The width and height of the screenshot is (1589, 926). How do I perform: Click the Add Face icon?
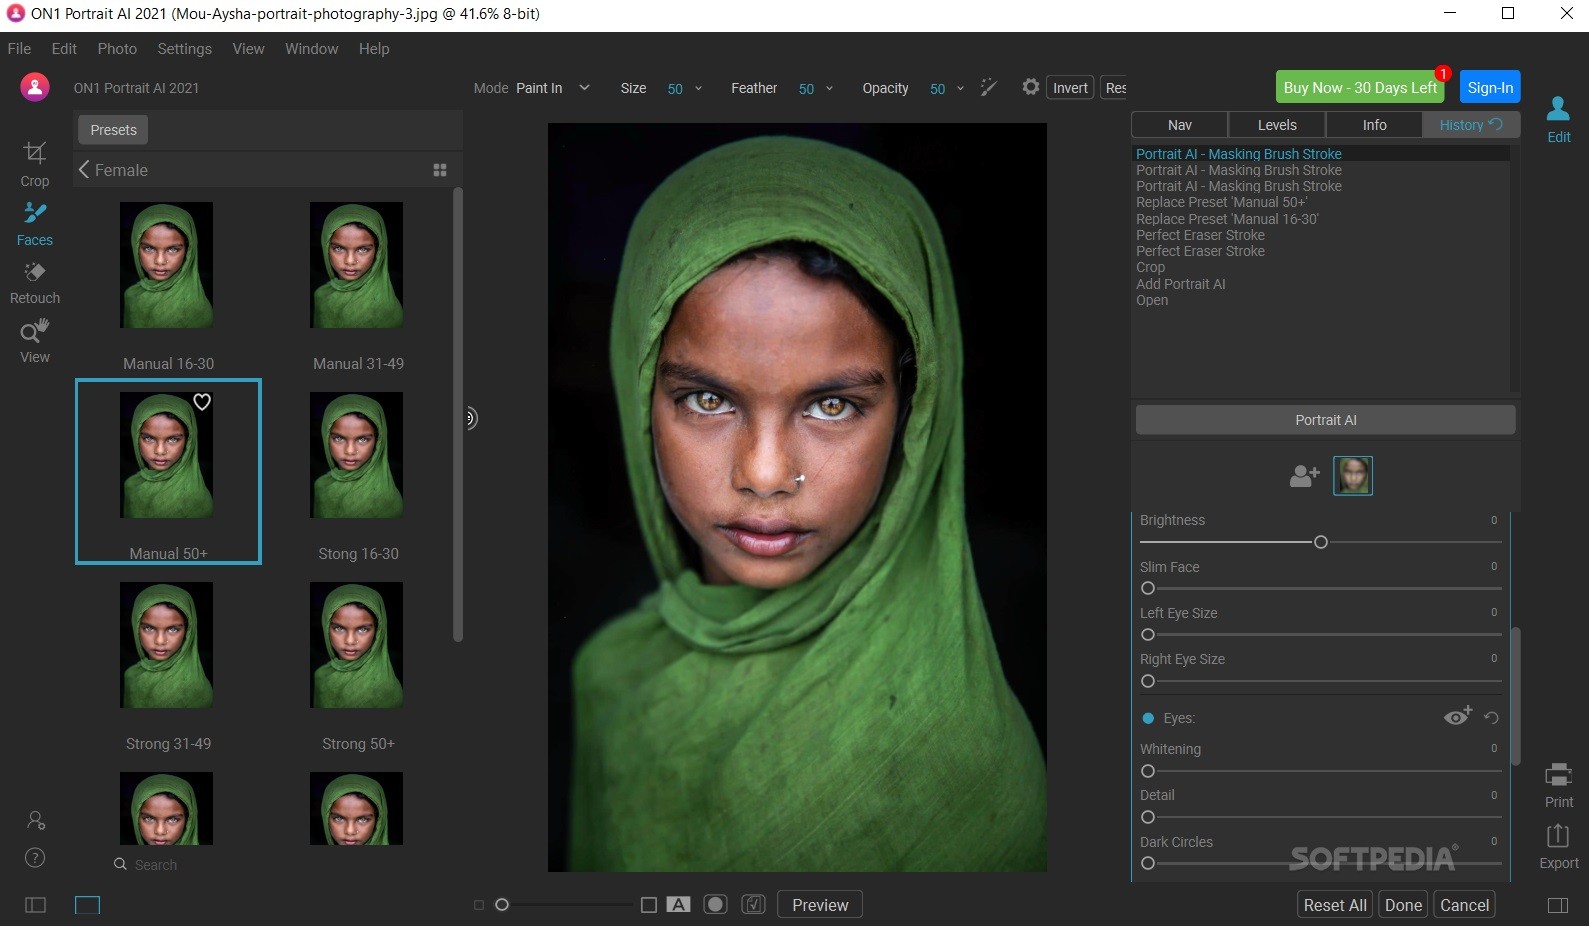pyautogui.click(x=1304, y=476)
